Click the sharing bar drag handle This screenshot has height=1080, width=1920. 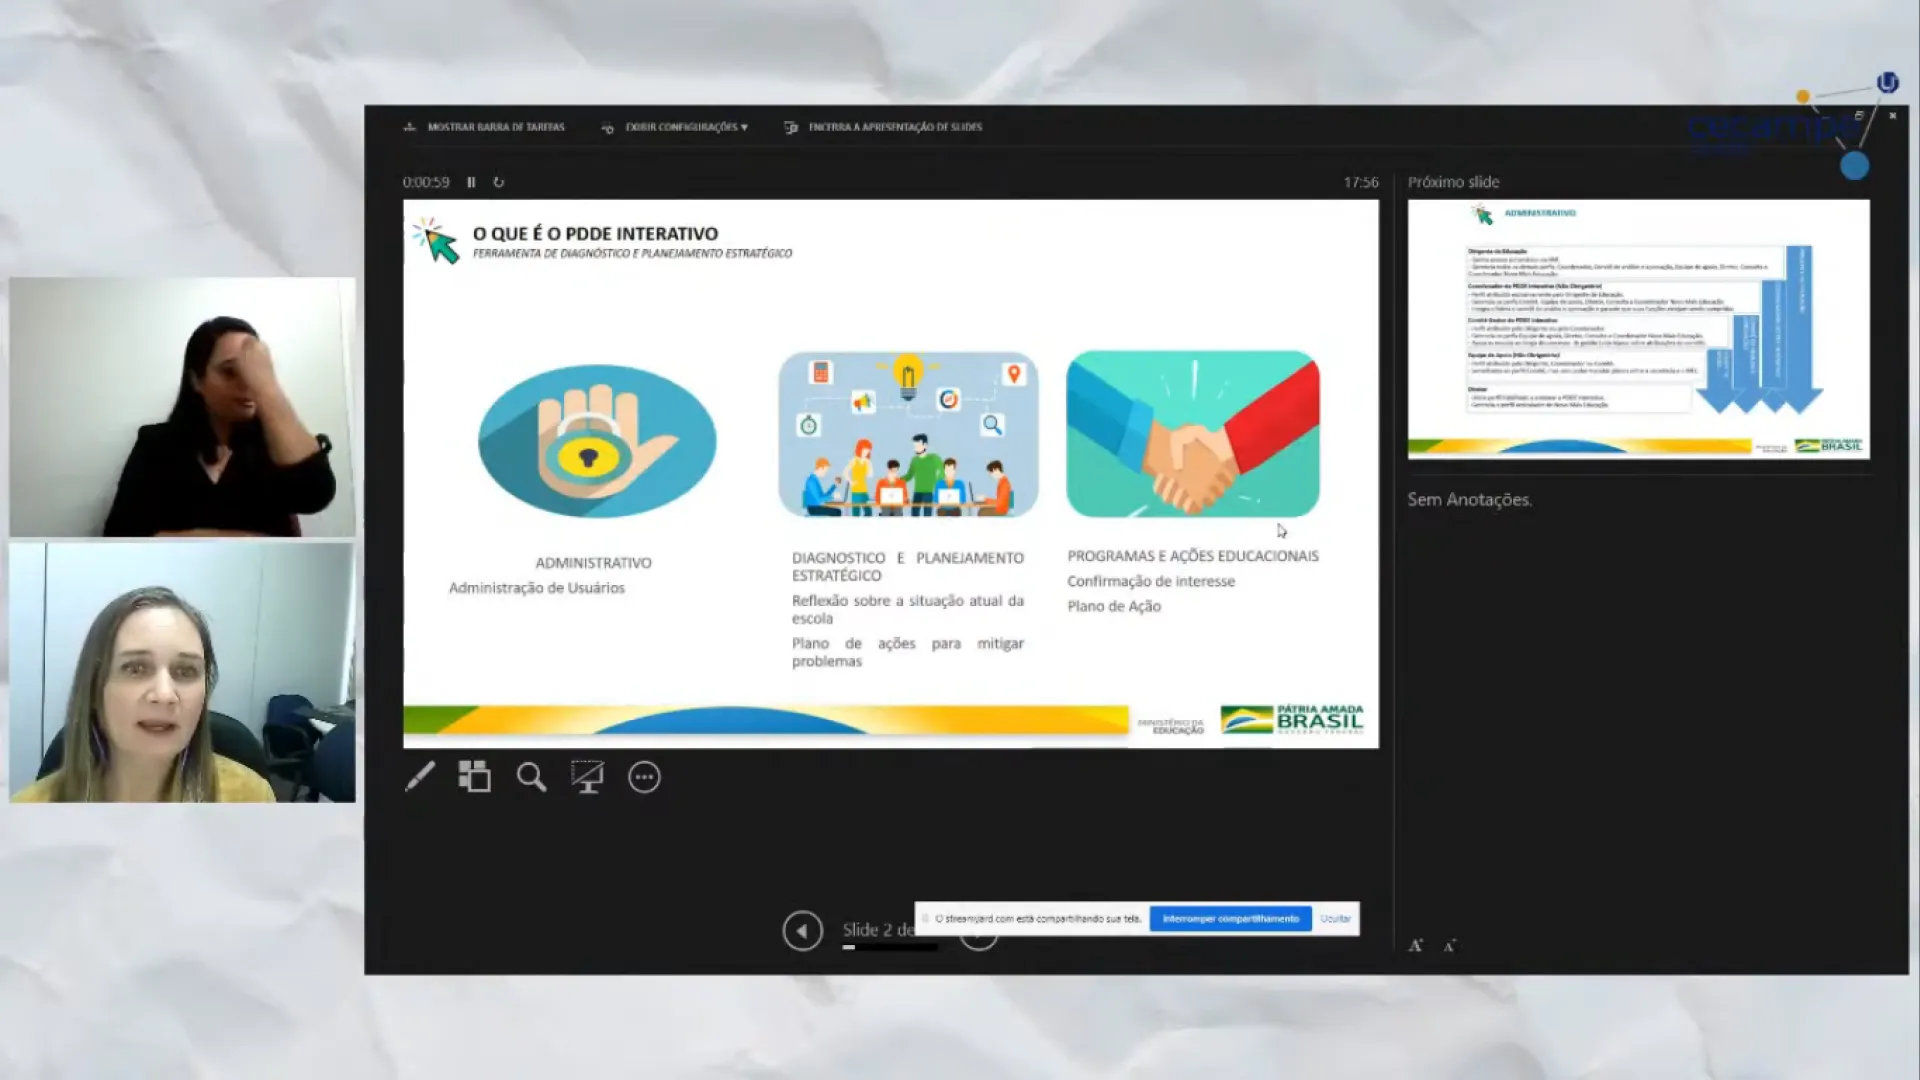click(925, 918)
